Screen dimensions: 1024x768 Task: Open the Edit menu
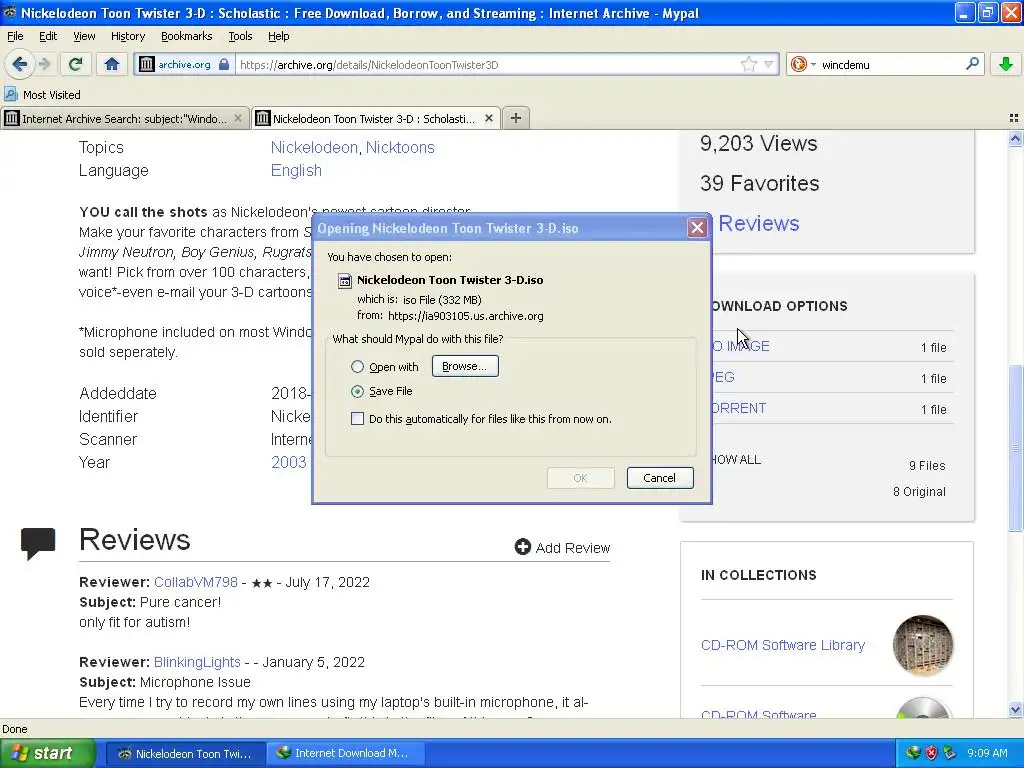pos(48,36)
